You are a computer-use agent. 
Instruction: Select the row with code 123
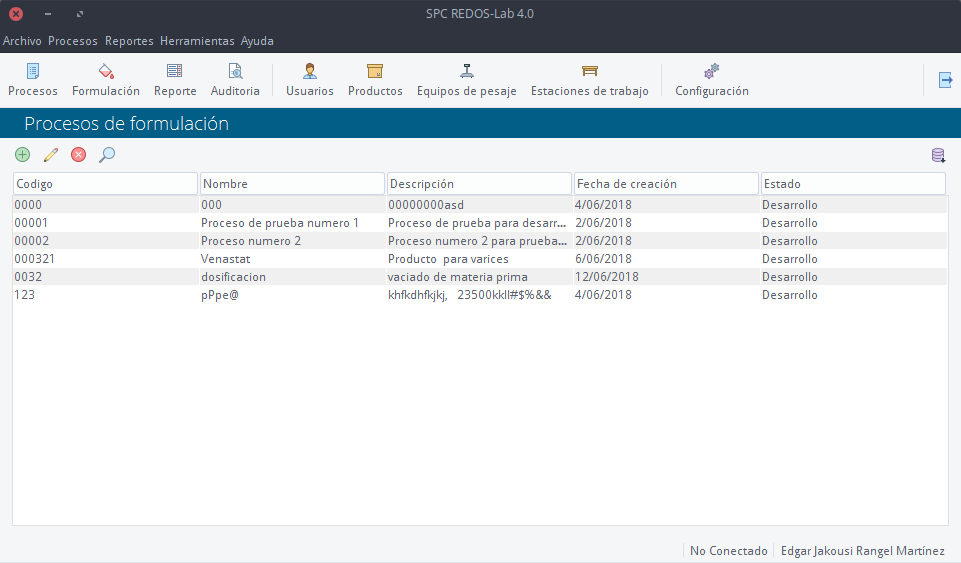pyautogui.click(x=480, y=295)
